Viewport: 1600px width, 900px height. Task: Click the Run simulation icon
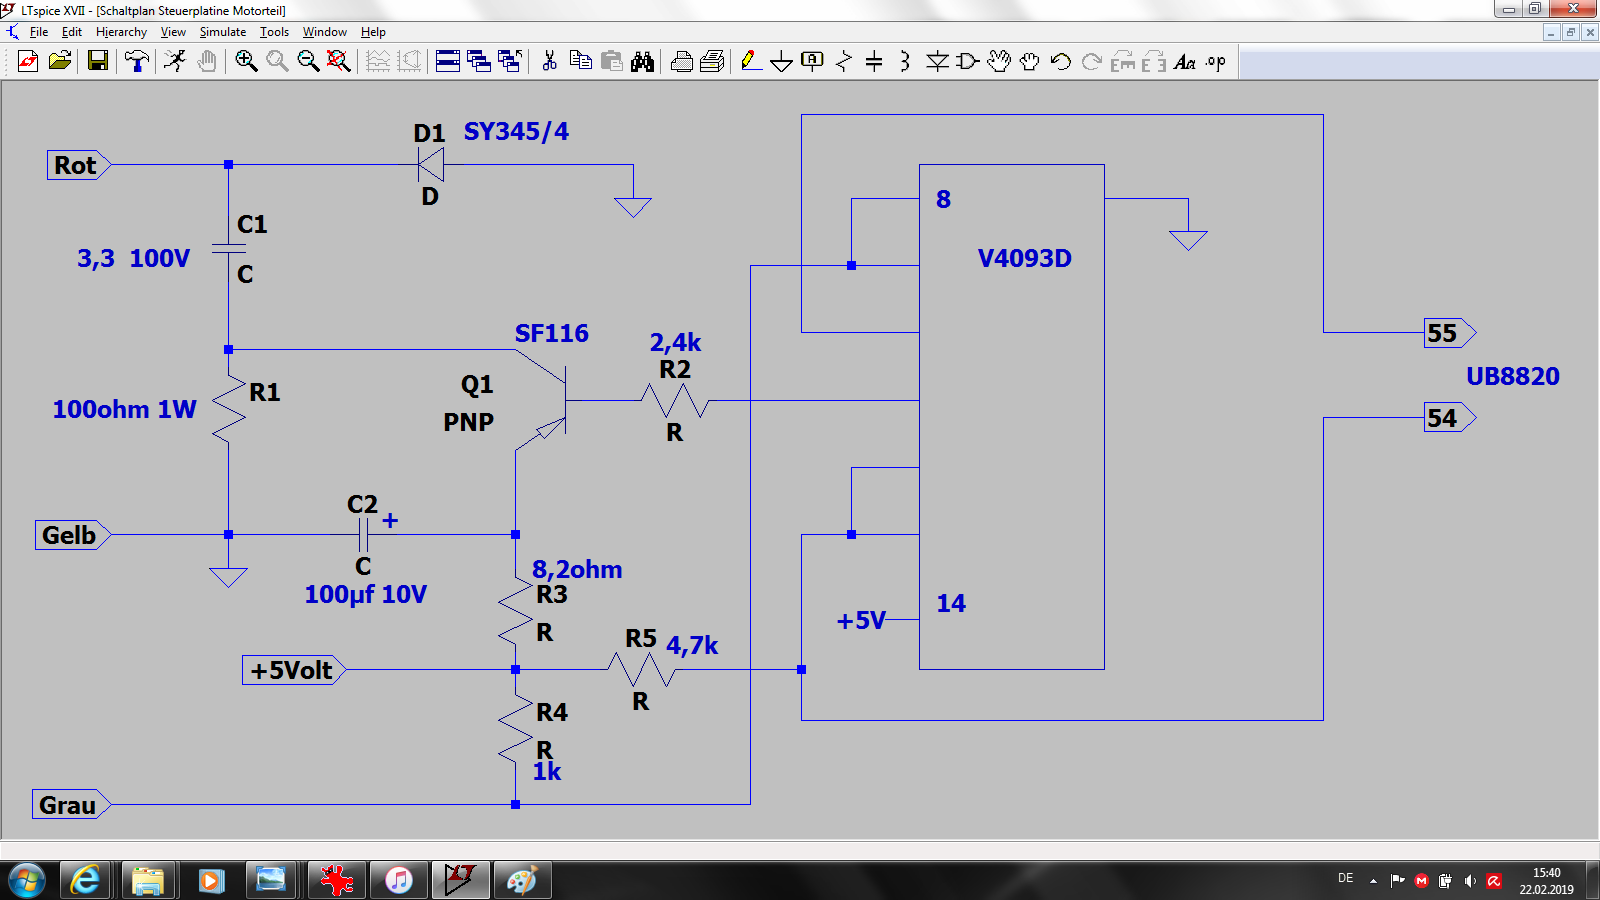(x=175, y=62)
